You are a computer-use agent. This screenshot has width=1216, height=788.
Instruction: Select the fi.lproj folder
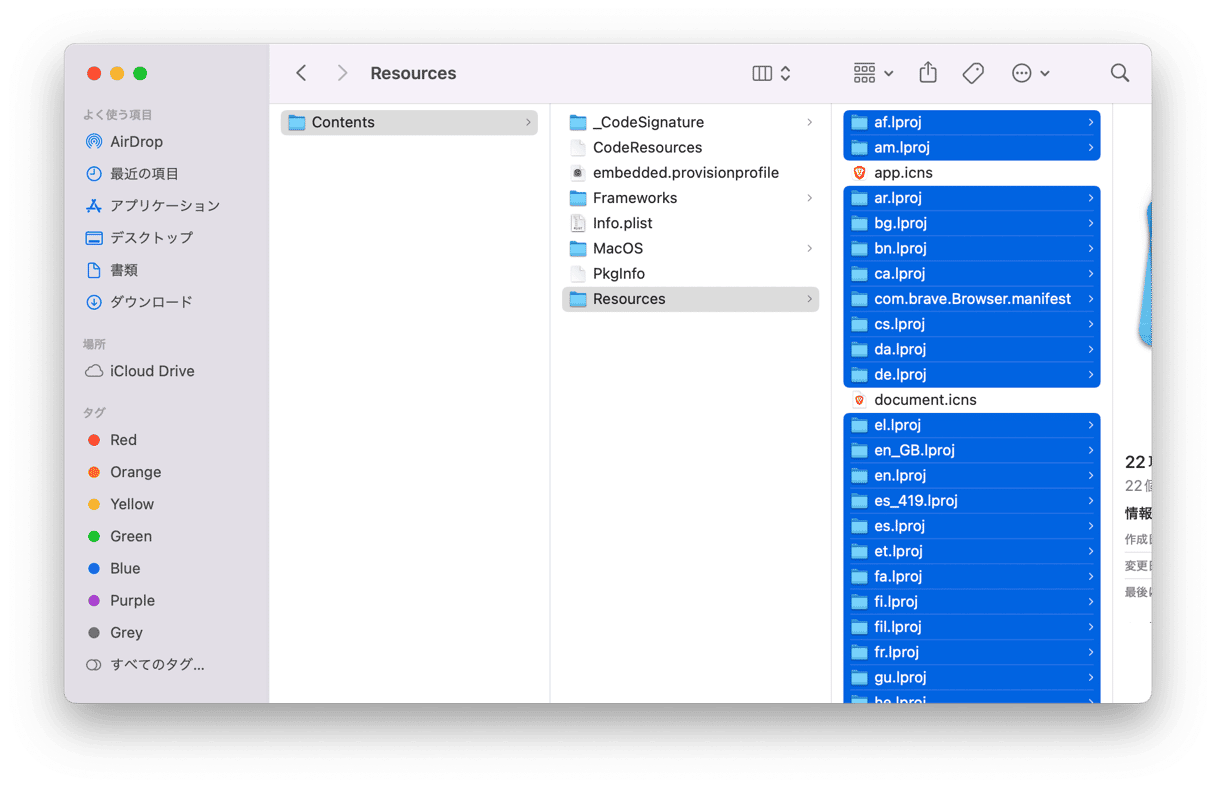pyautogui.click(x=972, y=602)
